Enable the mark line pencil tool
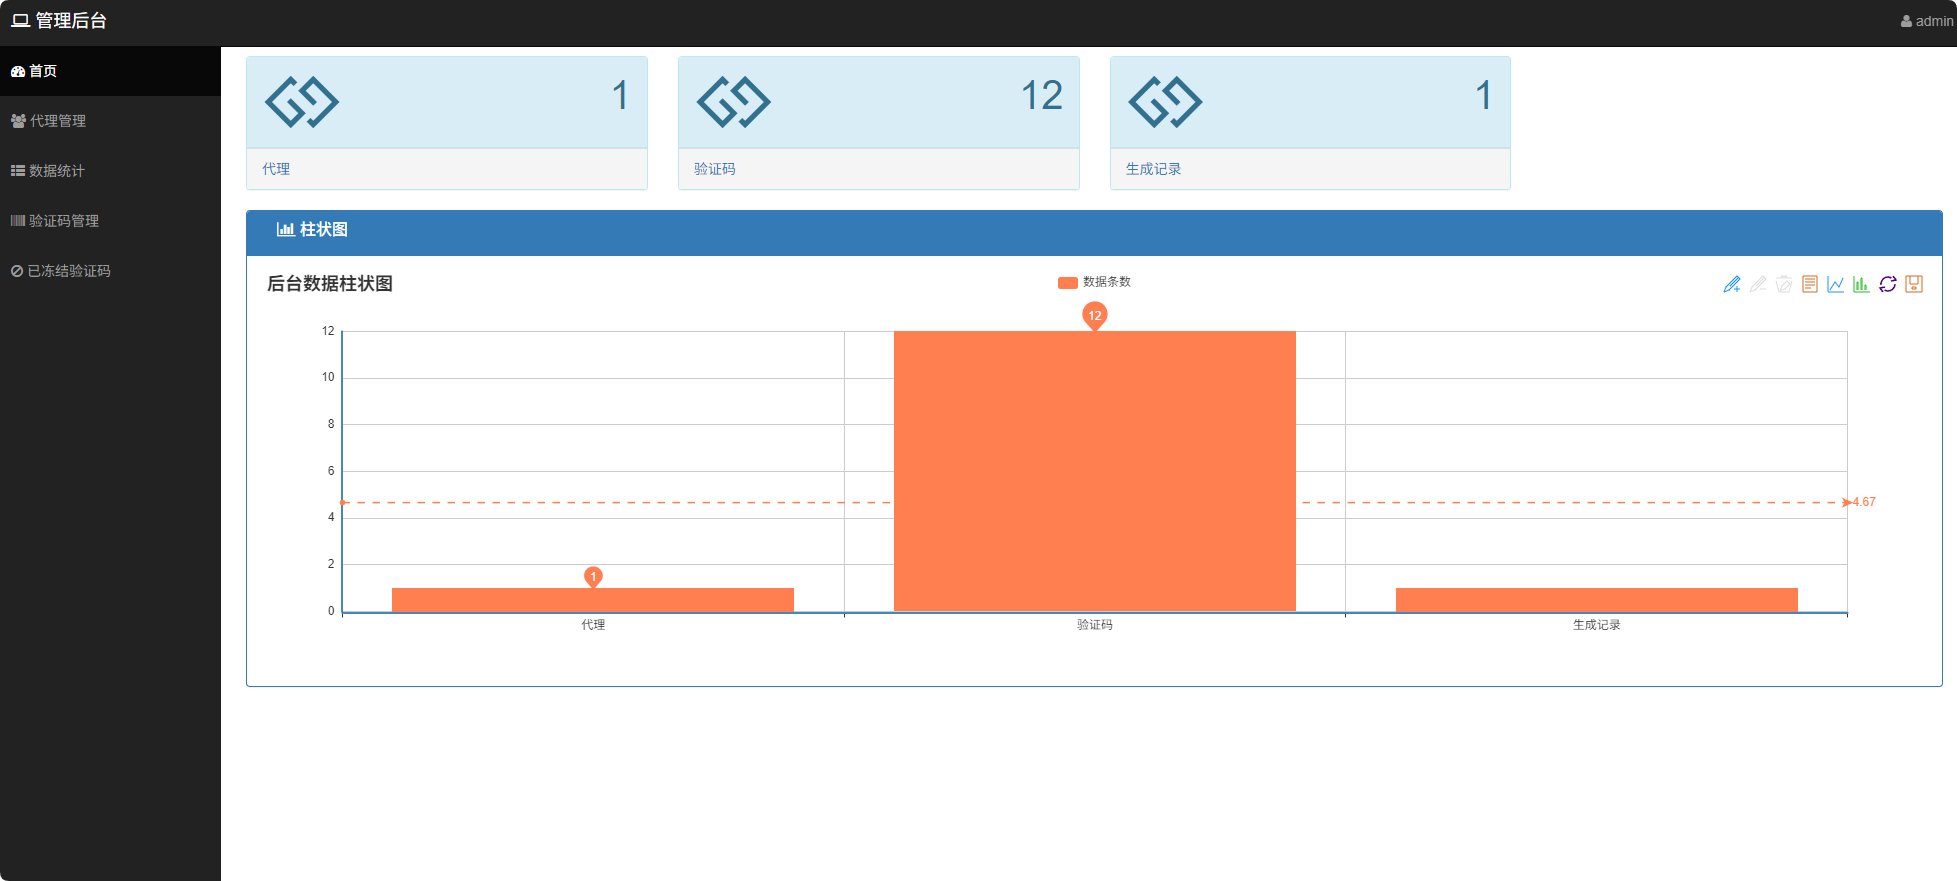Viewport: 1957px width, 881px height. click(1732, 284)
